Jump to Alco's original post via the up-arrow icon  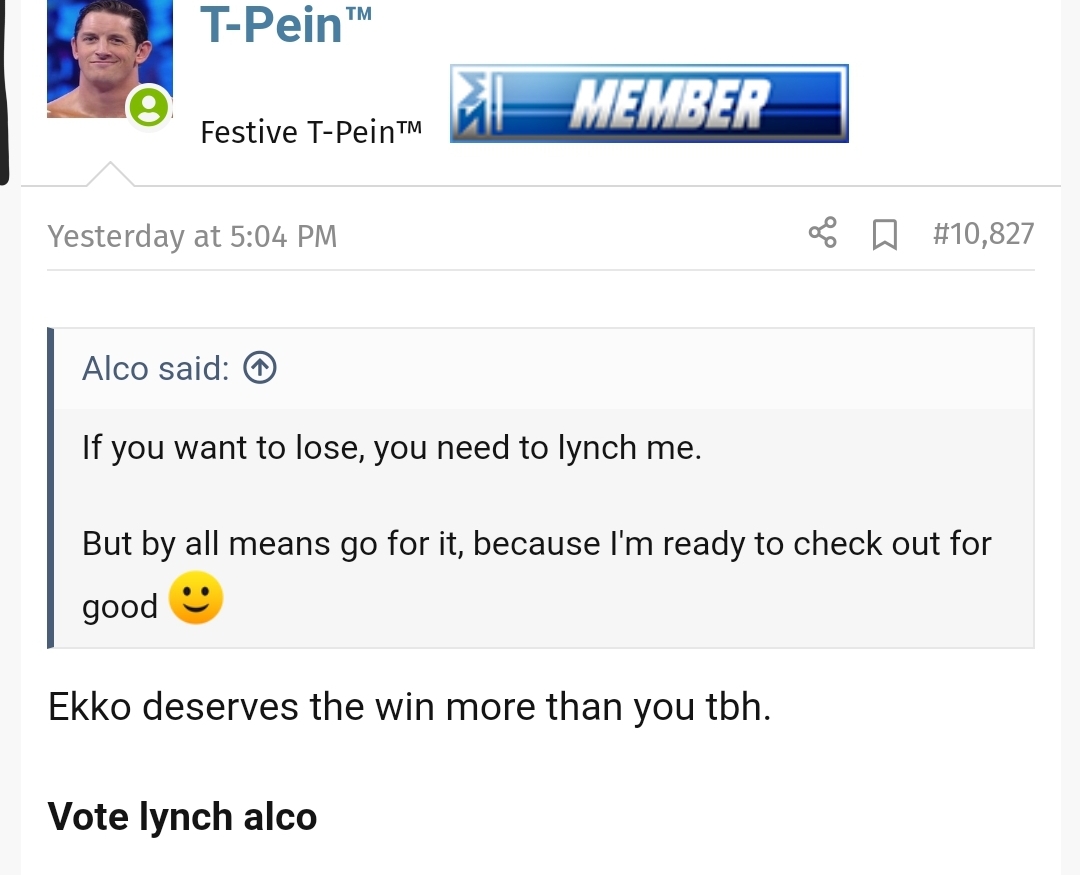coord(260,369)
